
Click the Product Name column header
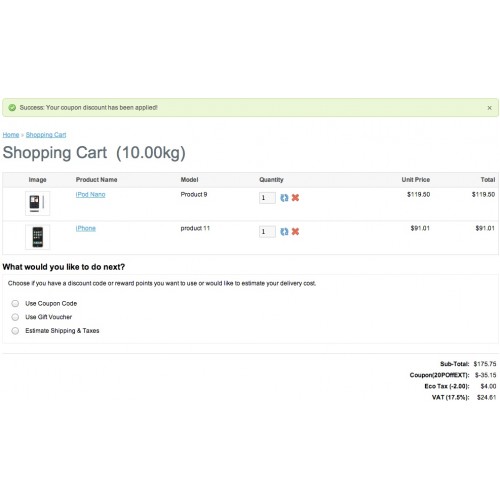pos(96,180)
